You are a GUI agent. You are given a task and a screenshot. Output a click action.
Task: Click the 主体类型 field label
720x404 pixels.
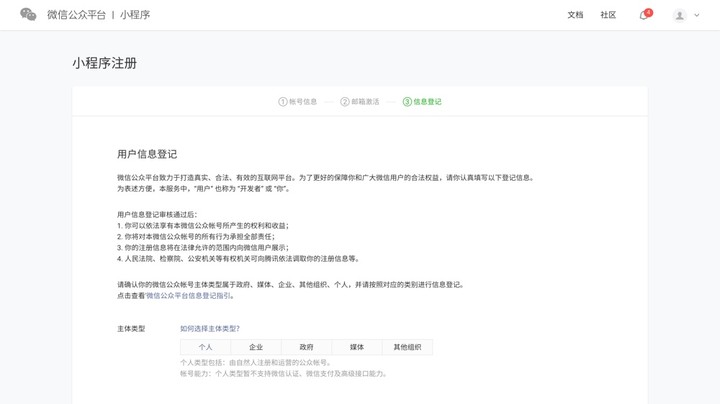coord(131,329)
